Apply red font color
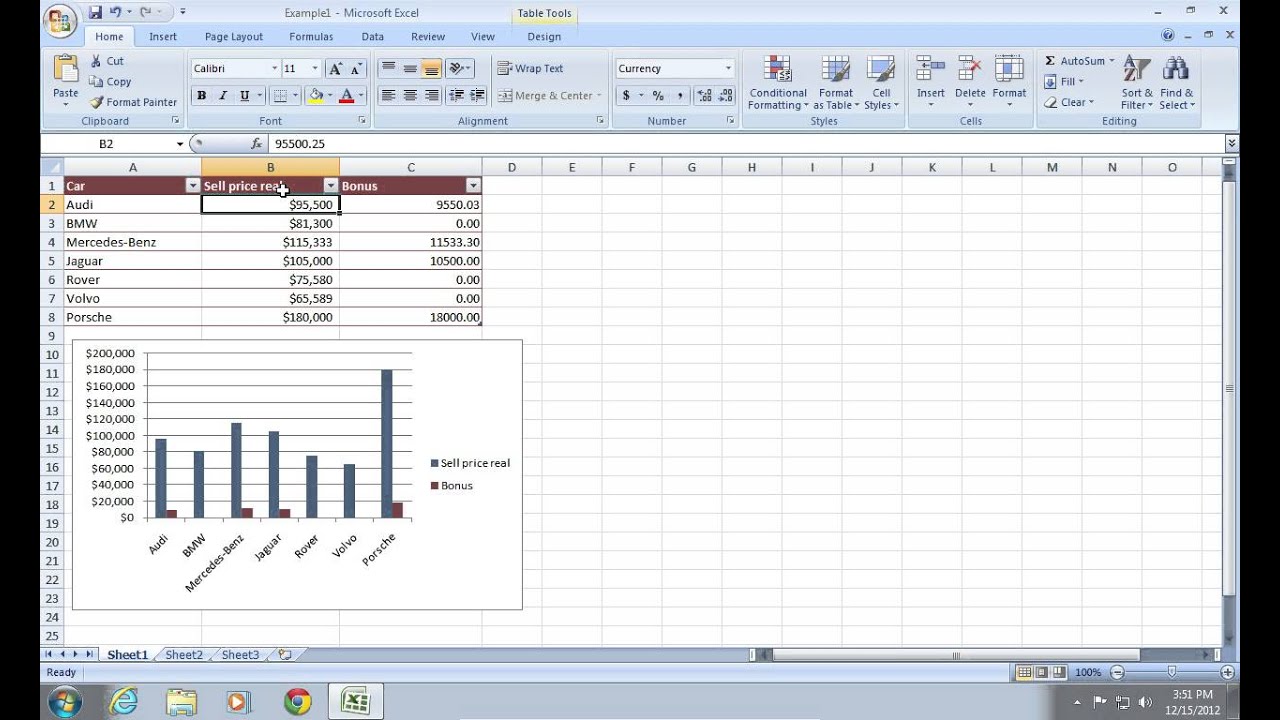The height and width of the screenshot is (720, 1280). pyautogui.click(x=347, y=96)
